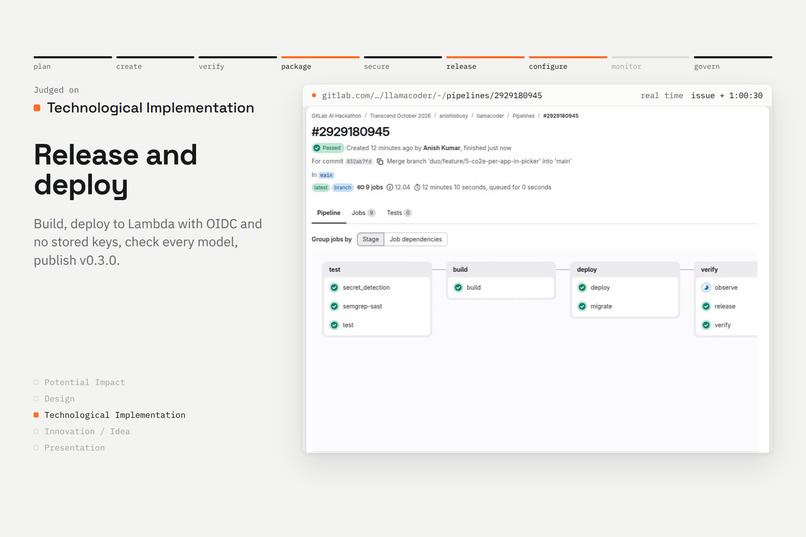The width and height of the screenshot is (806, 537).
Task: Click the latest badge
Action: point(320,188)
